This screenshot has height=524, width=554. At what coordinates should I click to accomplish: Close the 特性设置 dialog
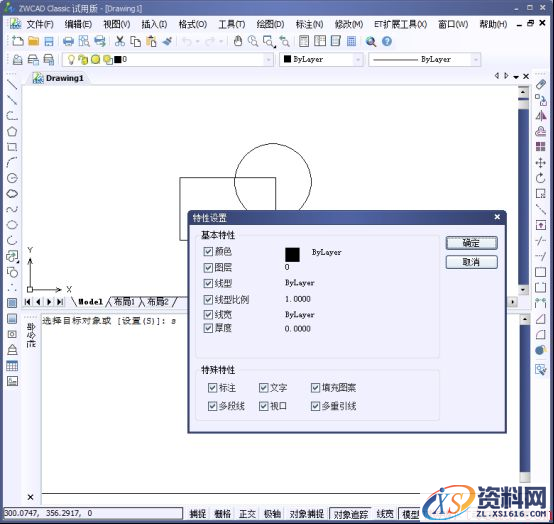click(497, 217)
